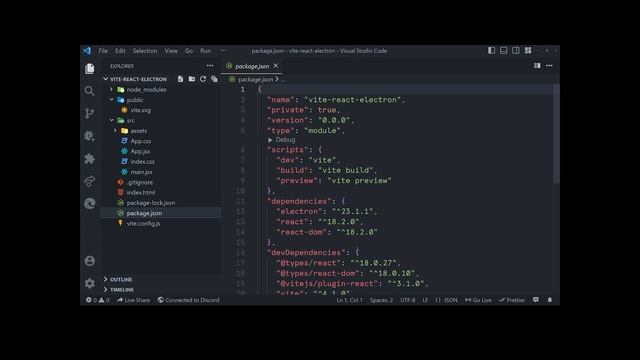Click the Debug code lens above scripts

[282, 140]
